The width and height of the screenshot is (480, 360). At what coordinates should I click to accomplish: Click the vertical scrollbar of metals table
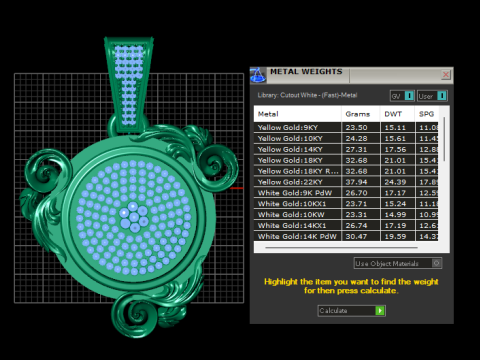(x=444, y=139)
